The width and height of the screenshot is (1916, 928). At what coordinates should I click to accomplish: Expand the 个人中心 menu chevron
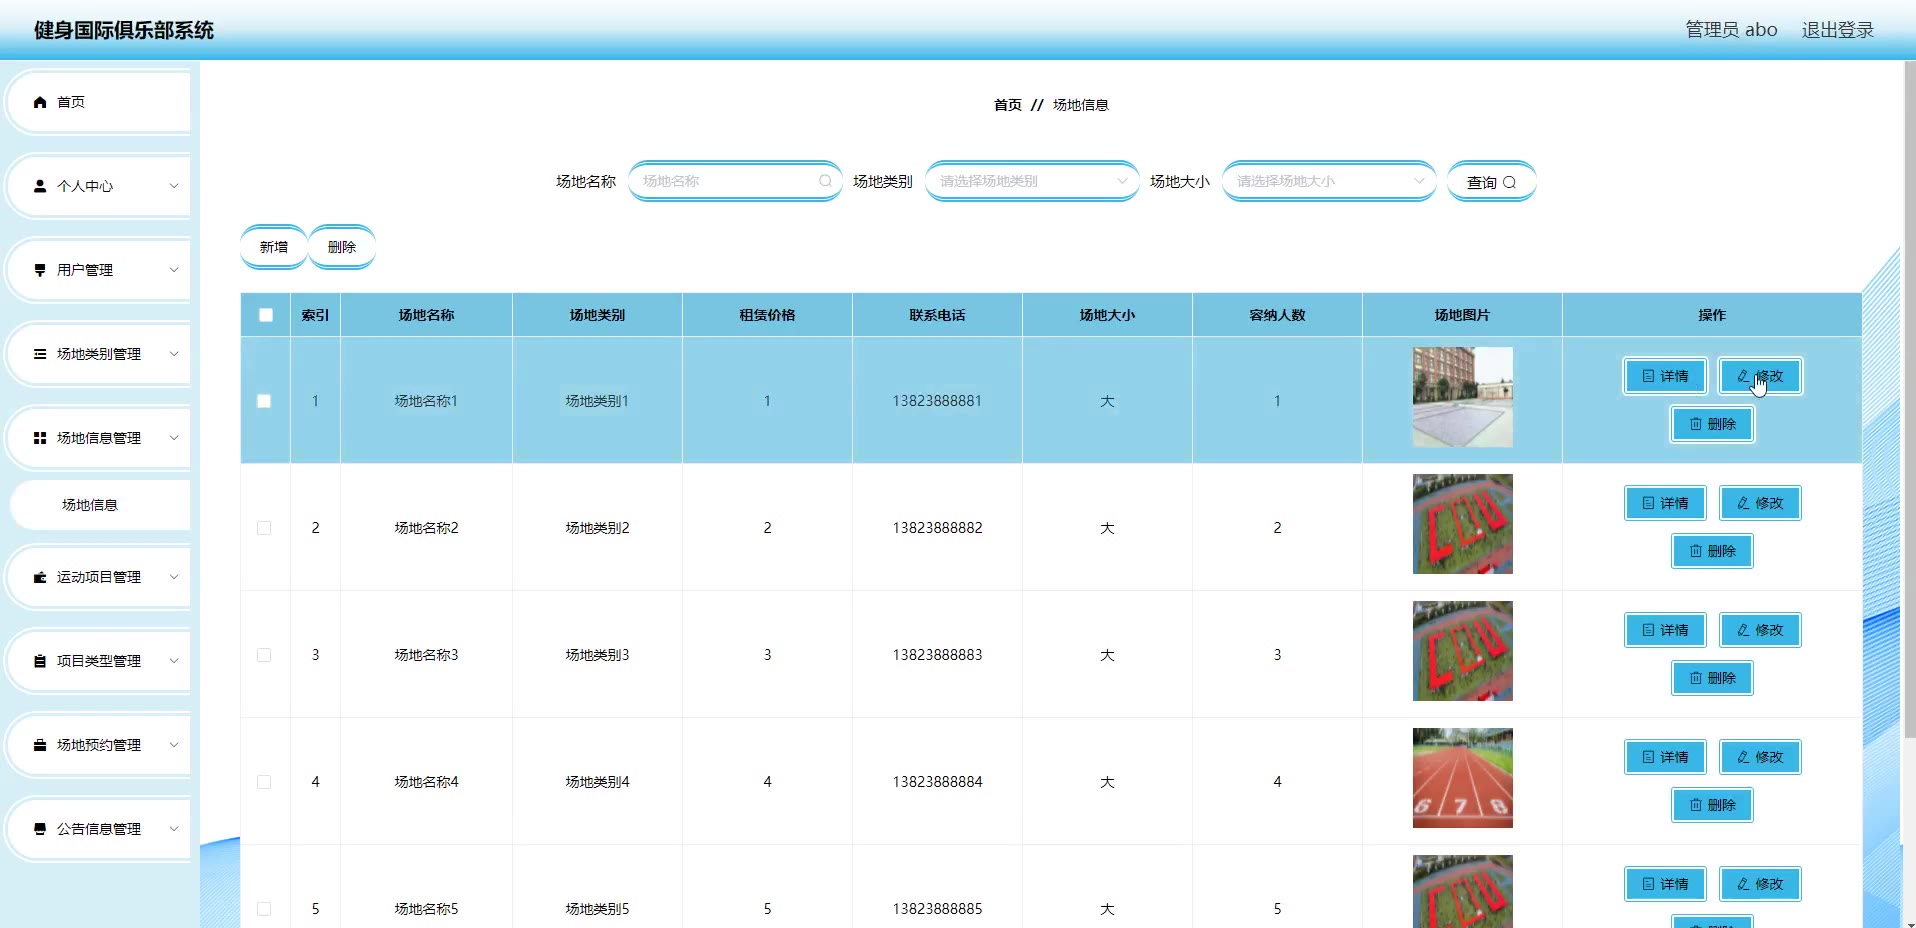click(x=174, y=186)
